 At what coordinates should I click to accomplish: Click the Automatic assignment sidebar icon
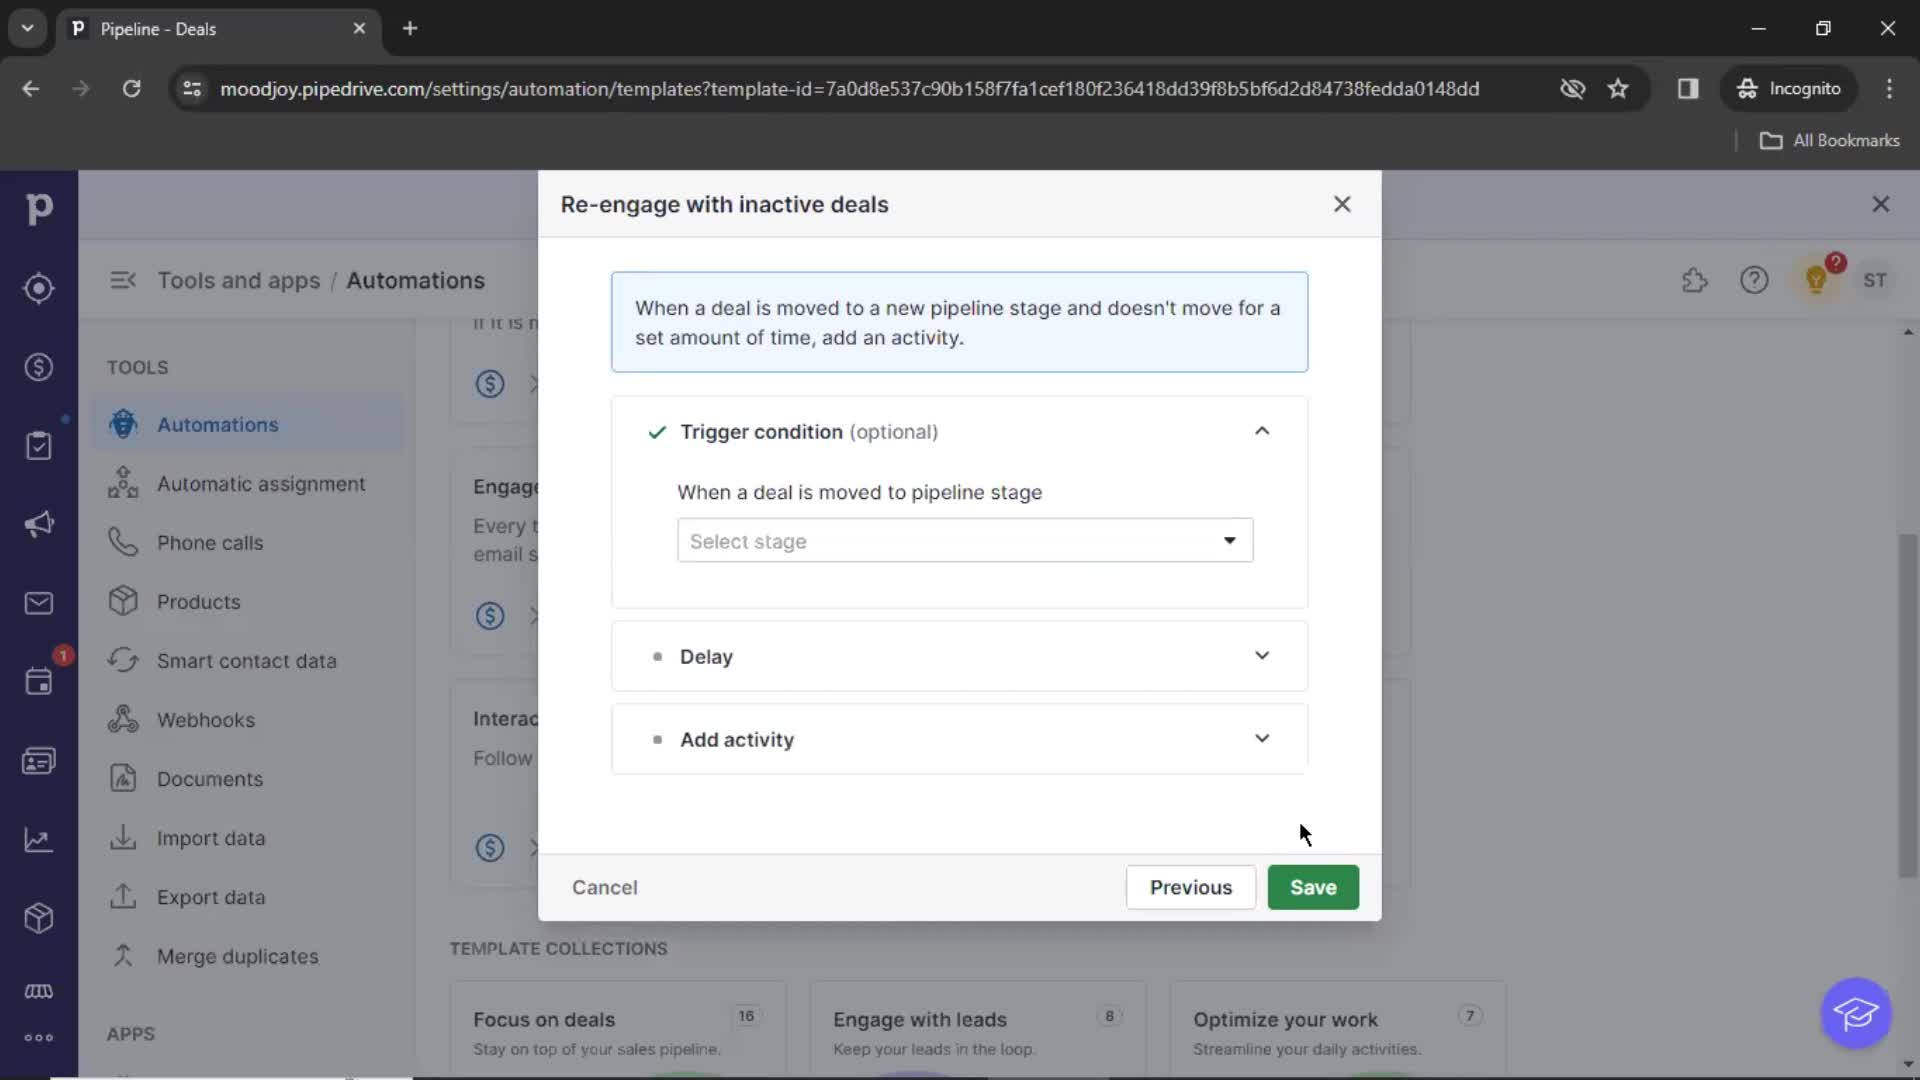pos(124,484)
